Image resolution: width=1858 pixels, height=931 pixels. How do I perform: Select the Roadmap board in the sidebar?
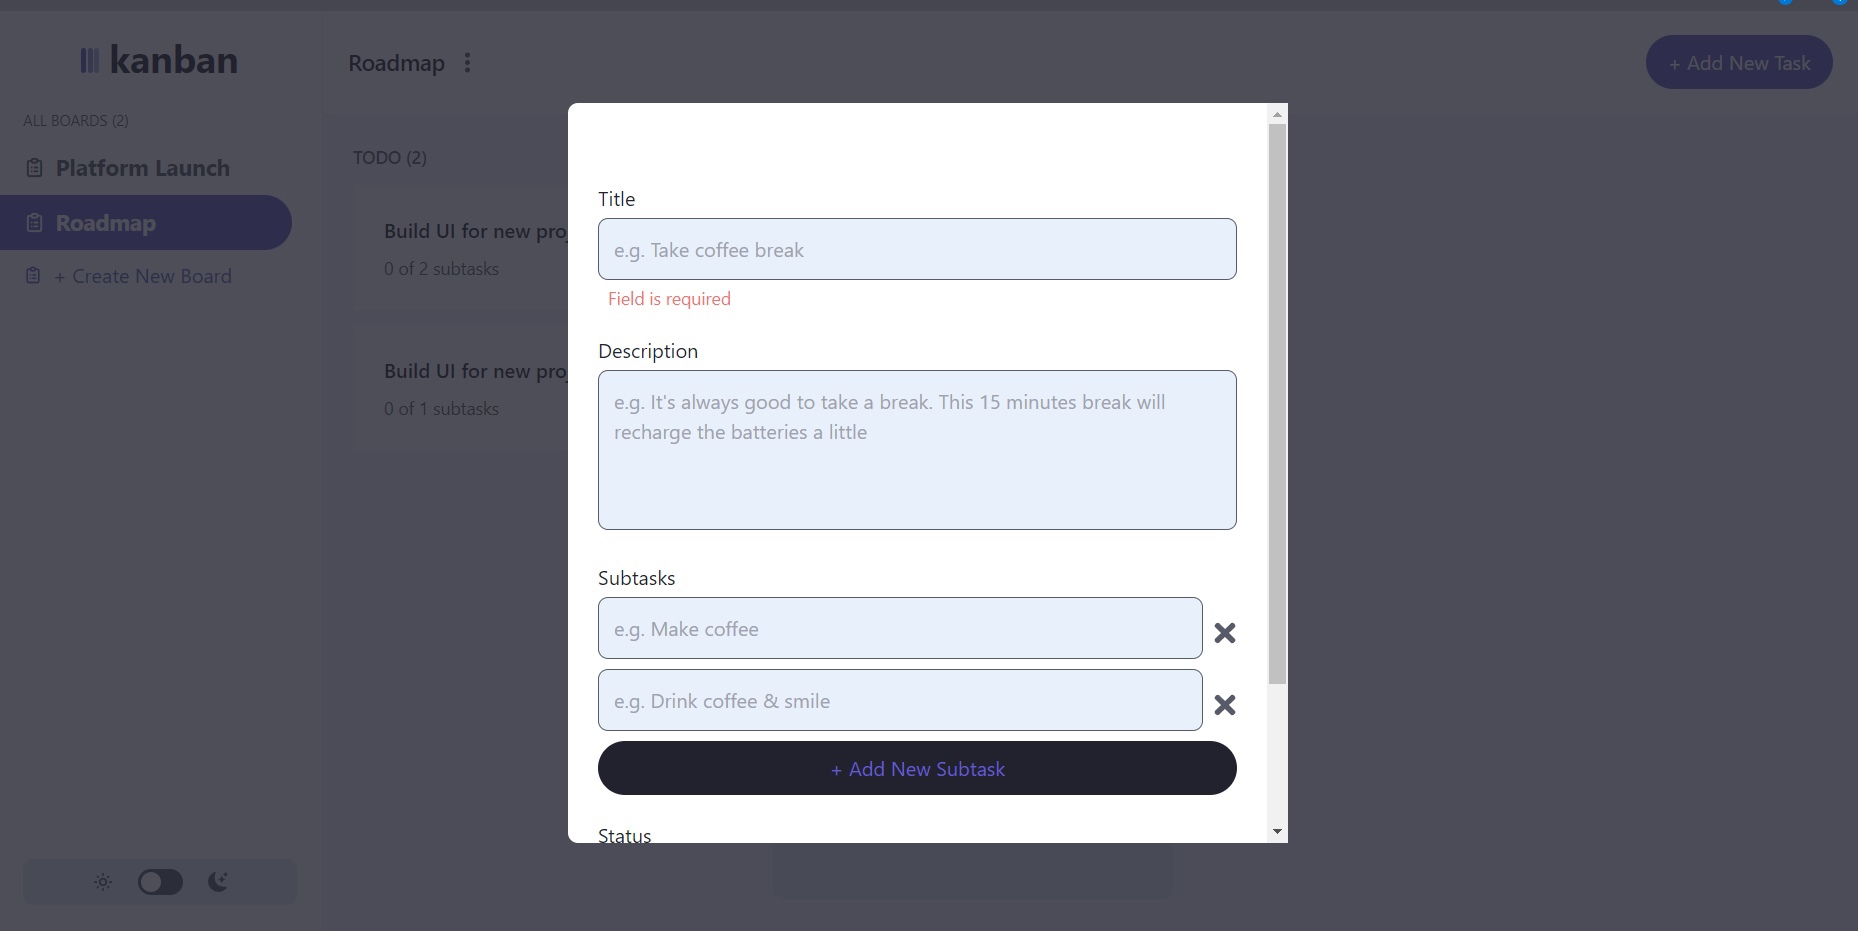point(104,222)
